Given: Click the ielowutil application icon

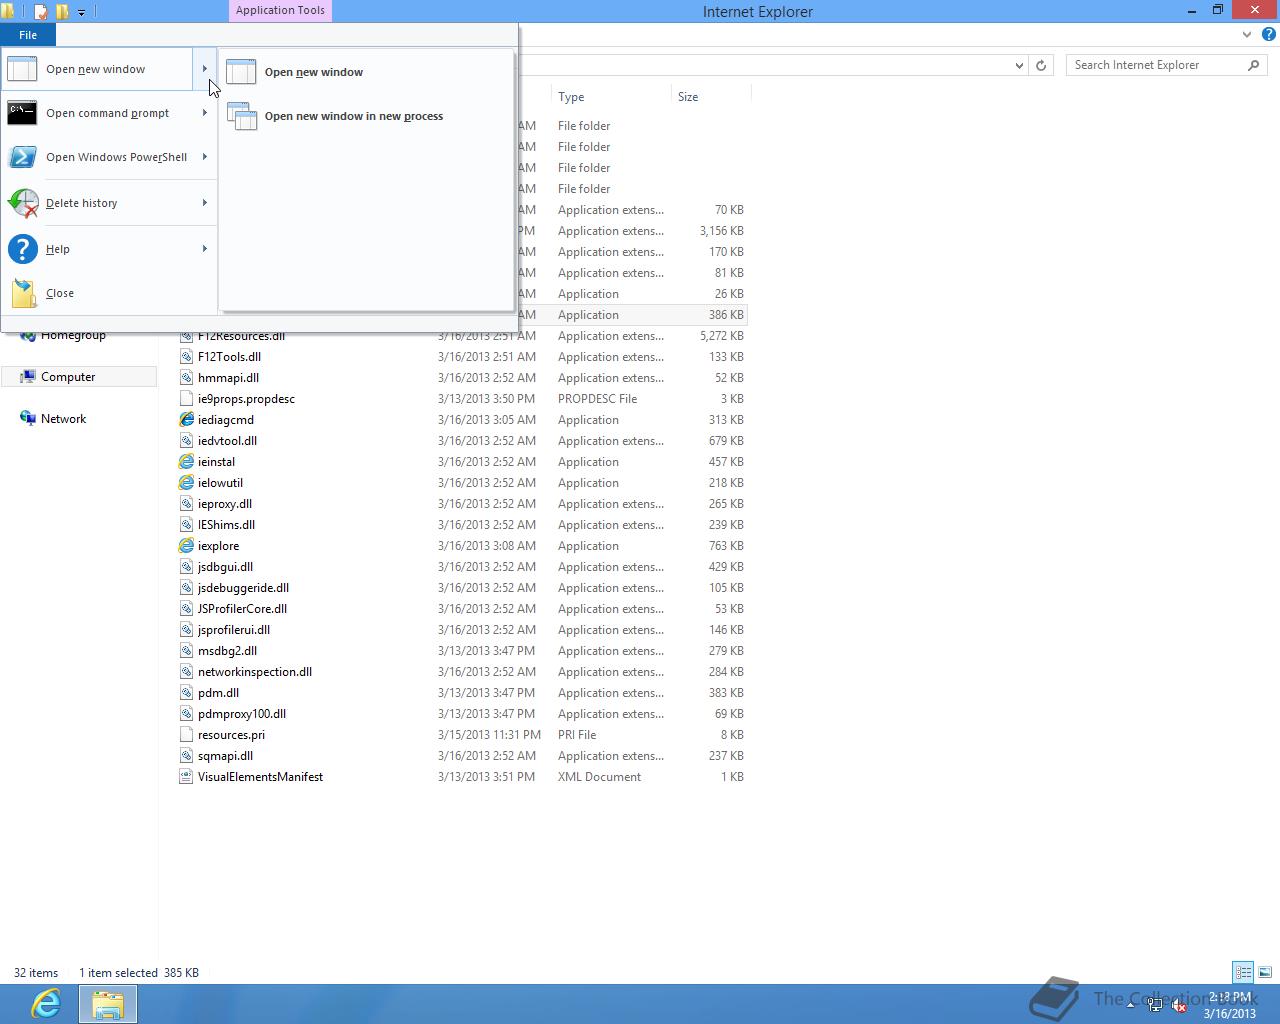Looking at the screenshot, I should tap(186, 483).
